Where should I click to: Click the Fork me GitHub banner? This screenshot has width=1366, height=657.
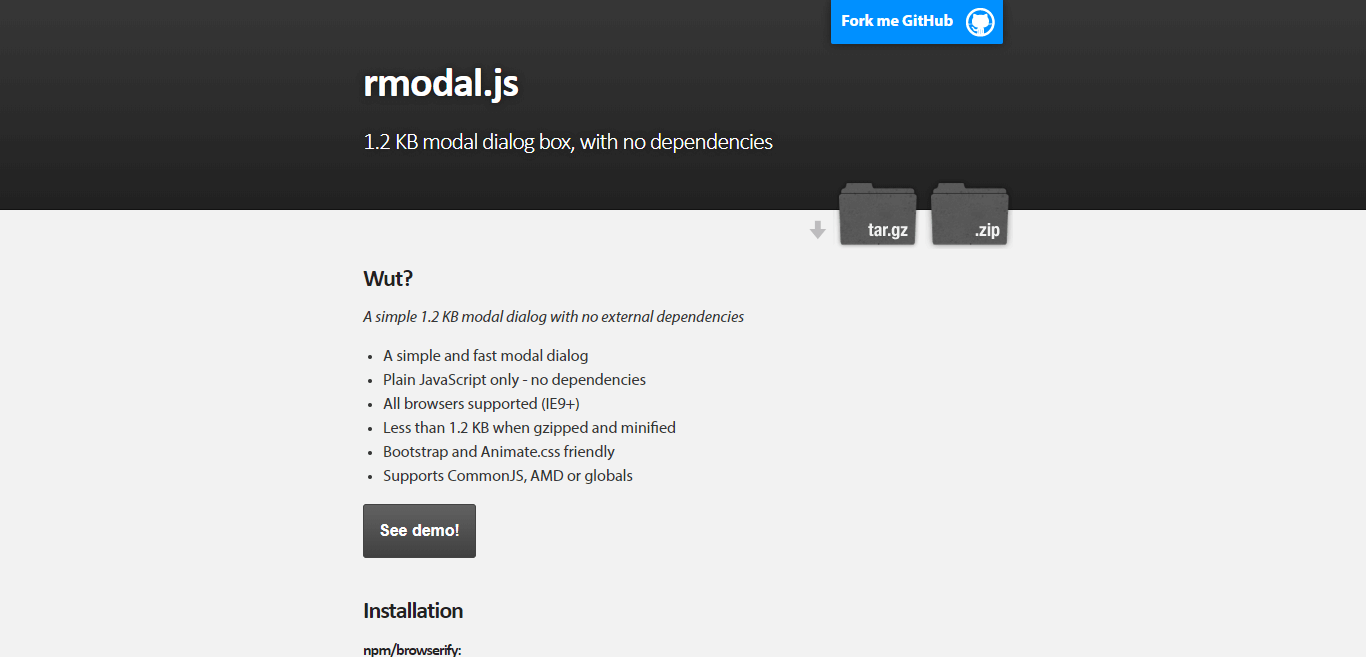(x=916, y=21)
